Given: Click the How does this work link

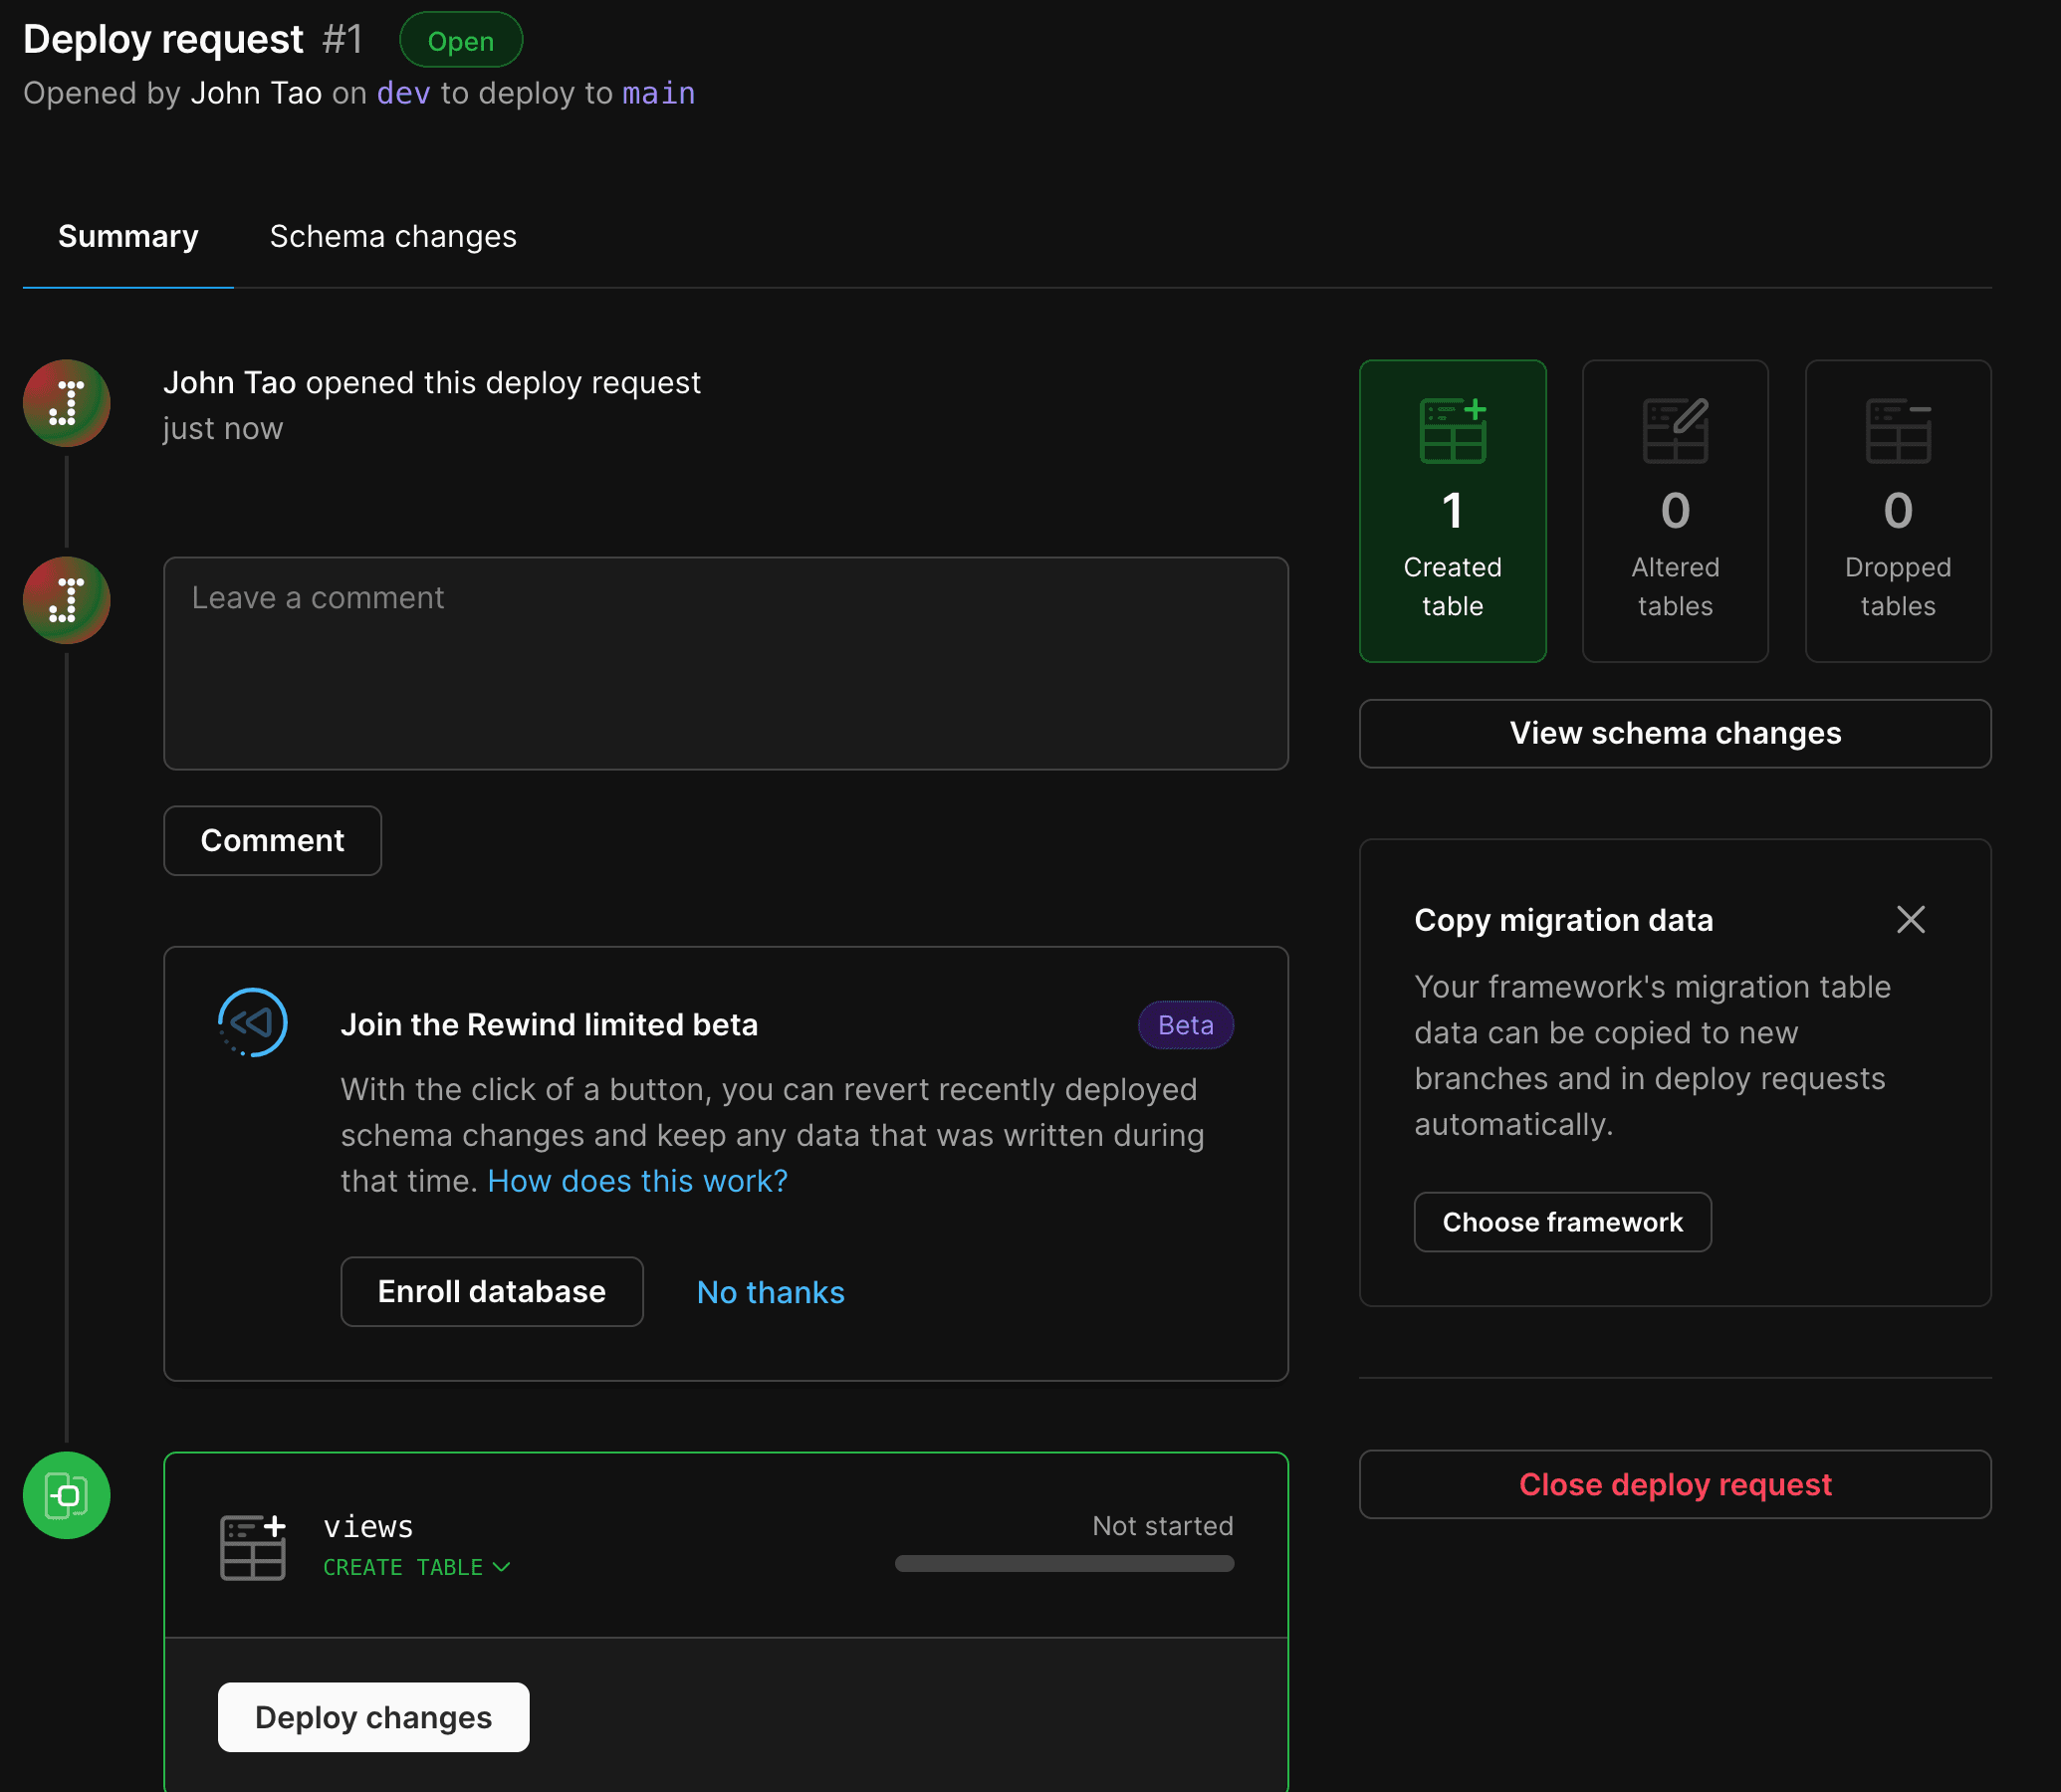Looking at the screenshot, I should [x=636, y=1181].
